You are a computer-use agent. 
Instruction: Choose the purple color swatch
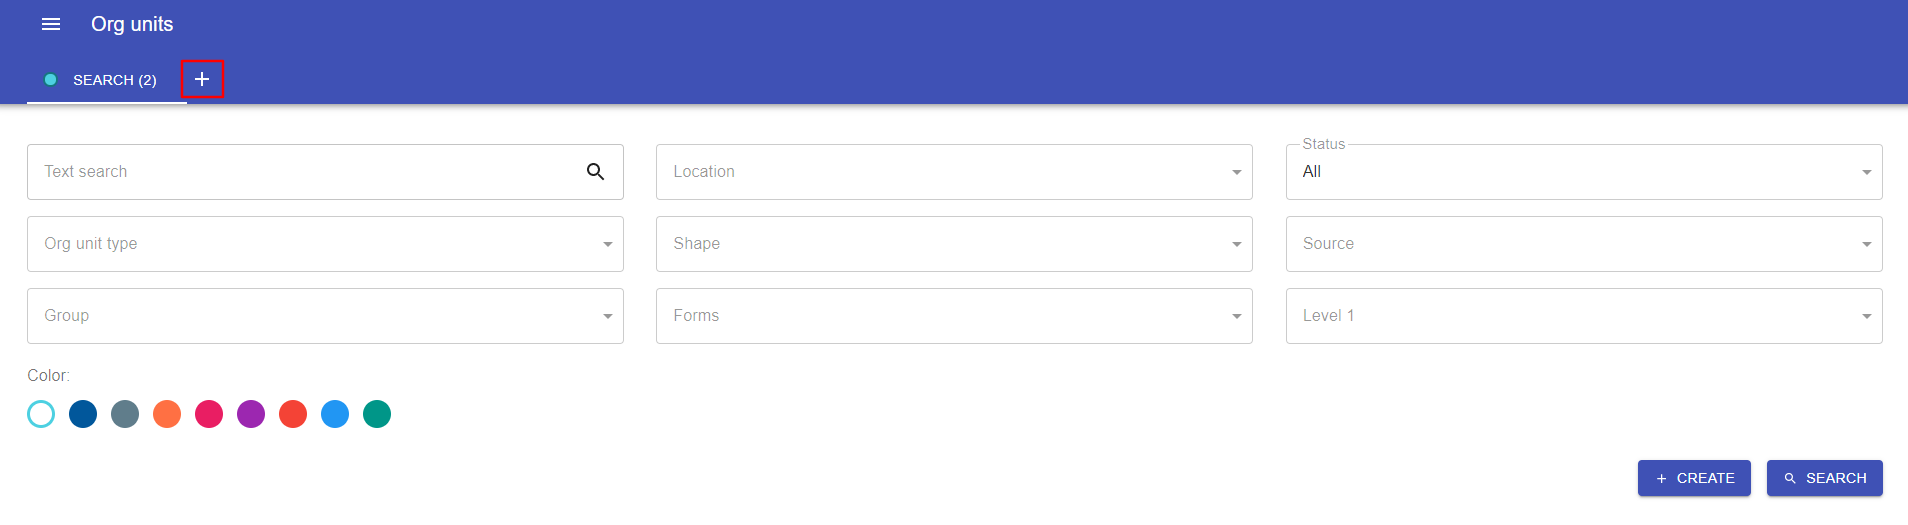pos(251,414)
